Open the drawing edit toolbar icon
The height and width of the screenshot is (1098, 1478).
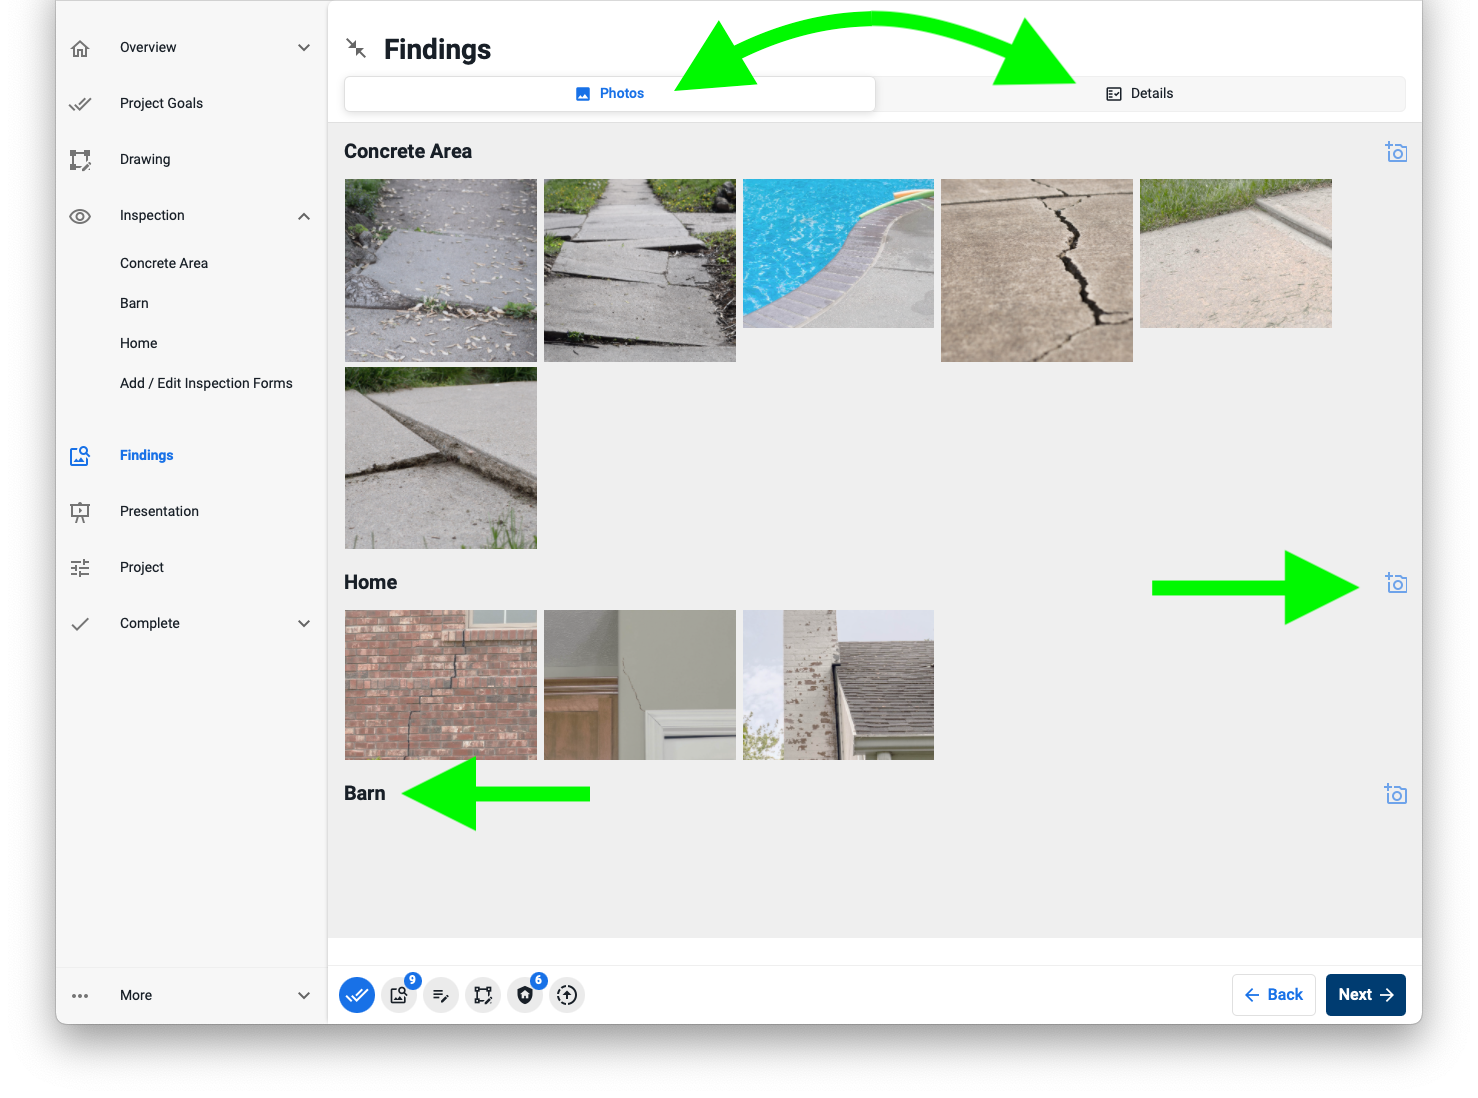(x=483, y=995)
